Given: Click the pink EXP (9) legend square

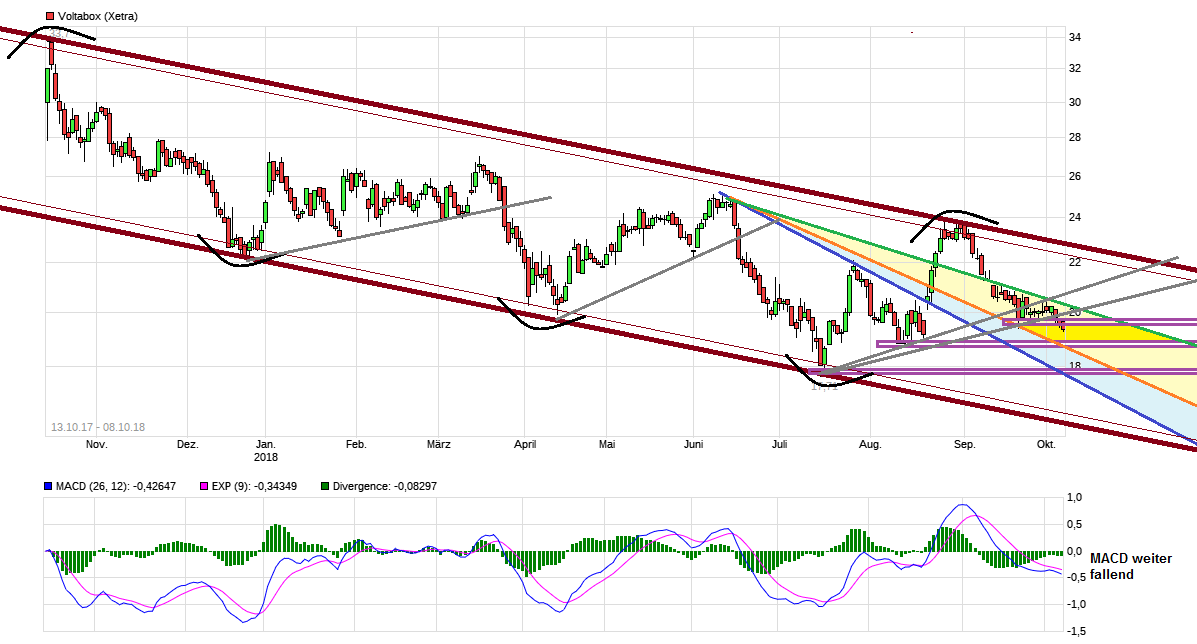Looking at the screenshot, I should pos(206,486).
